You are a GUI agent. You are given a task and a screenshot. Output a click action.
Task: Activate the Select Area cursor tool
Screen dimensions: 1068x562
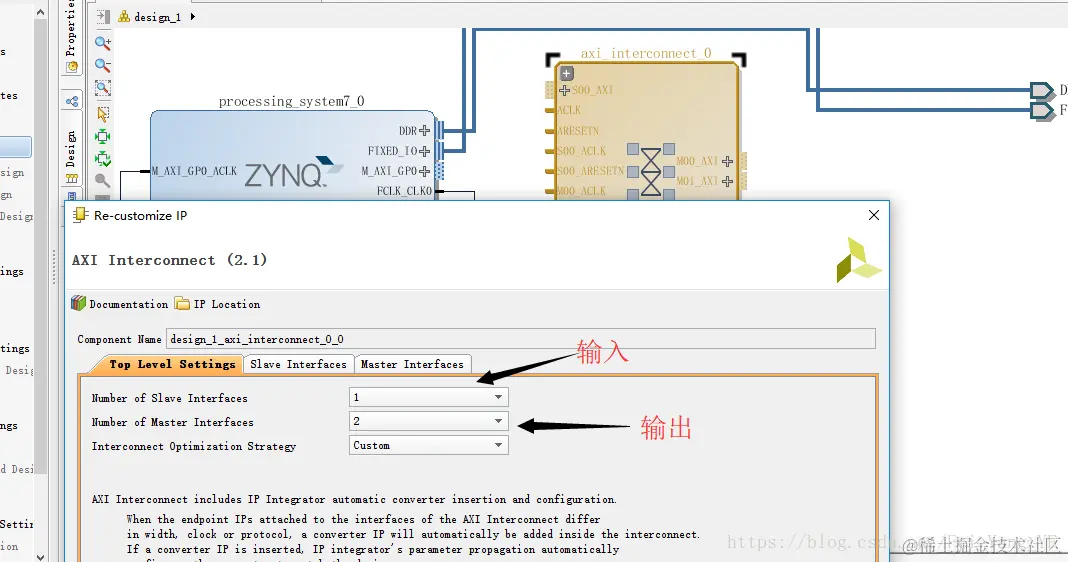click(103, 114)
